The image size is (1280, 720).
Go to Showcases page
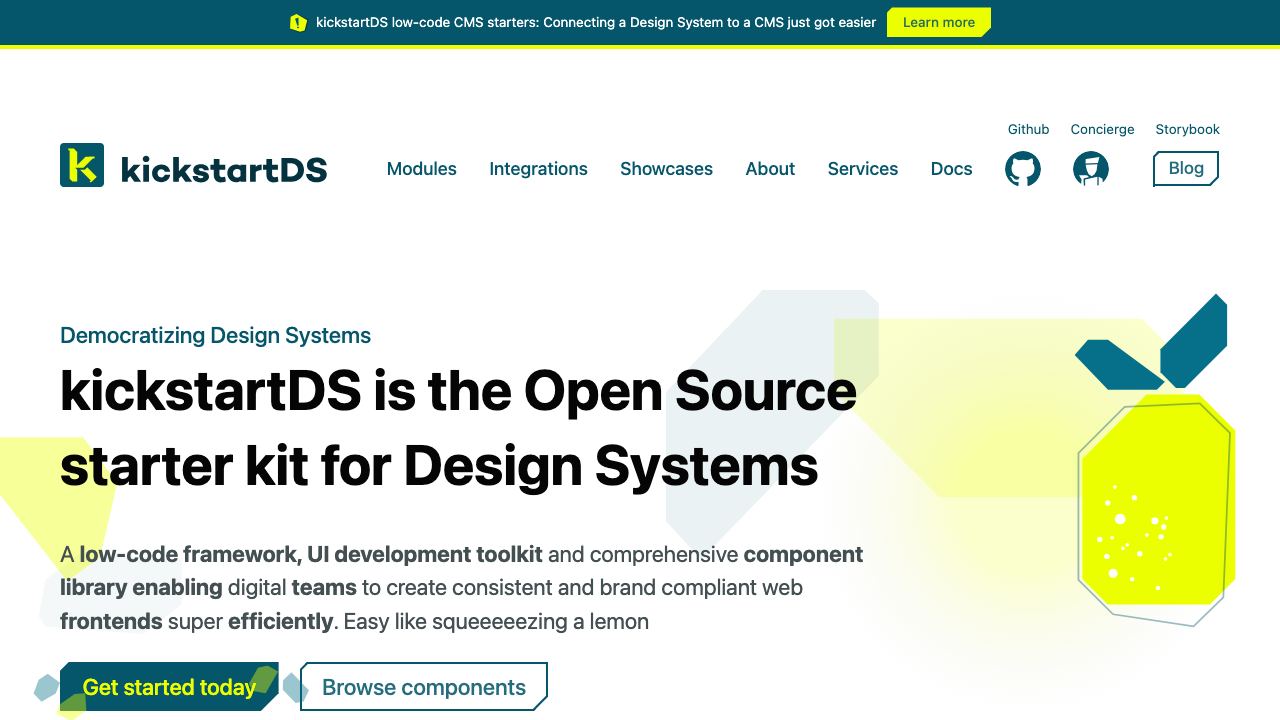click(x=666, y=169)
